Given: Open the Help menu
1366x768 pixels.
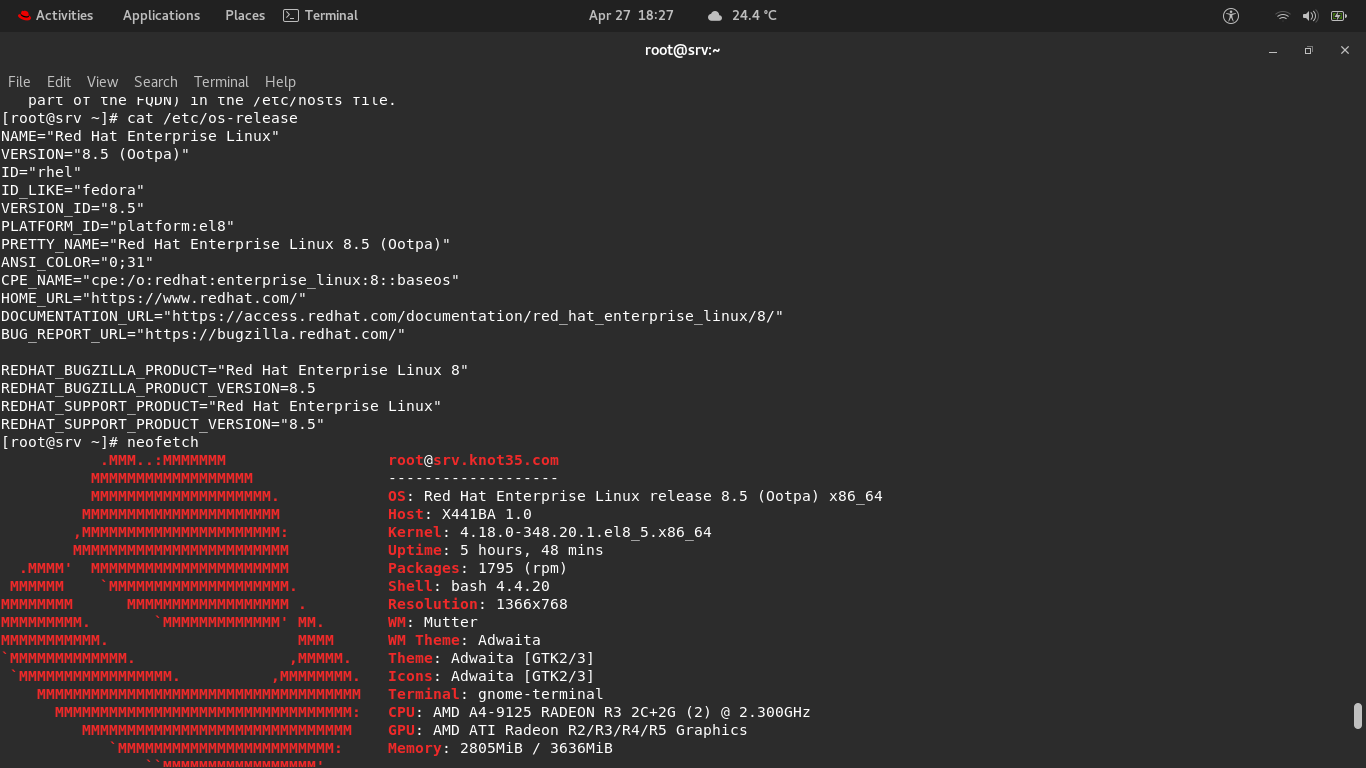Looking at the screenshot, I should 280,82.
